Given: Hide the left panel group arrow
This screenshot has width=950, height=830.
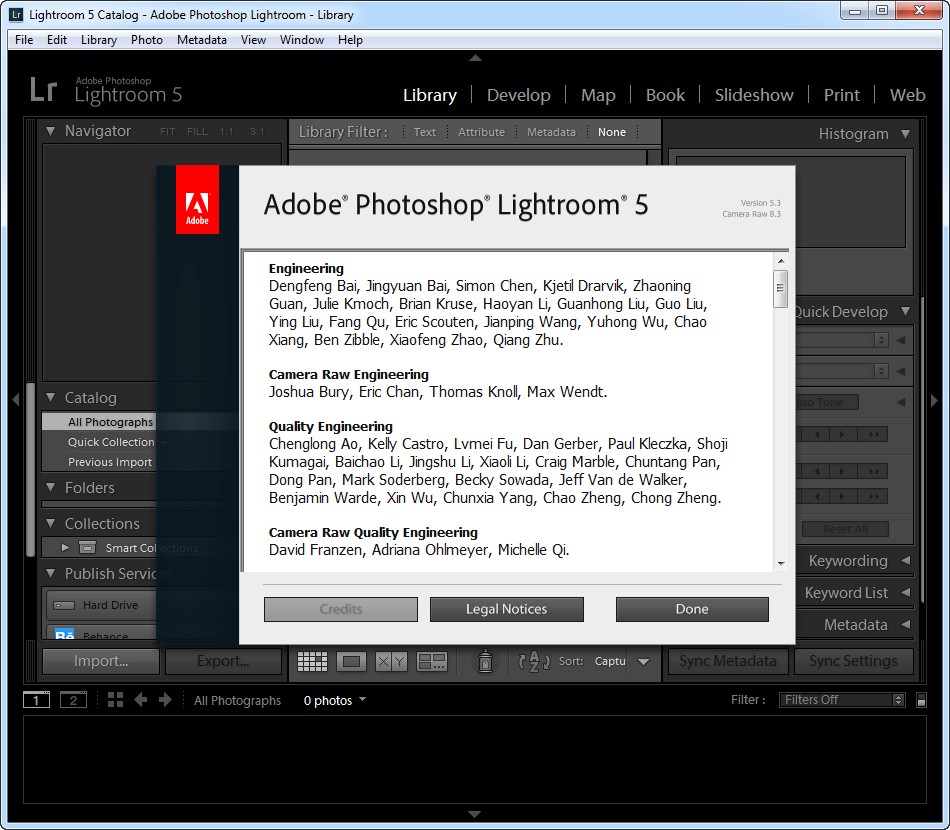Looking at the screenshot, I should pyautogui.click(x=16, y=400).
